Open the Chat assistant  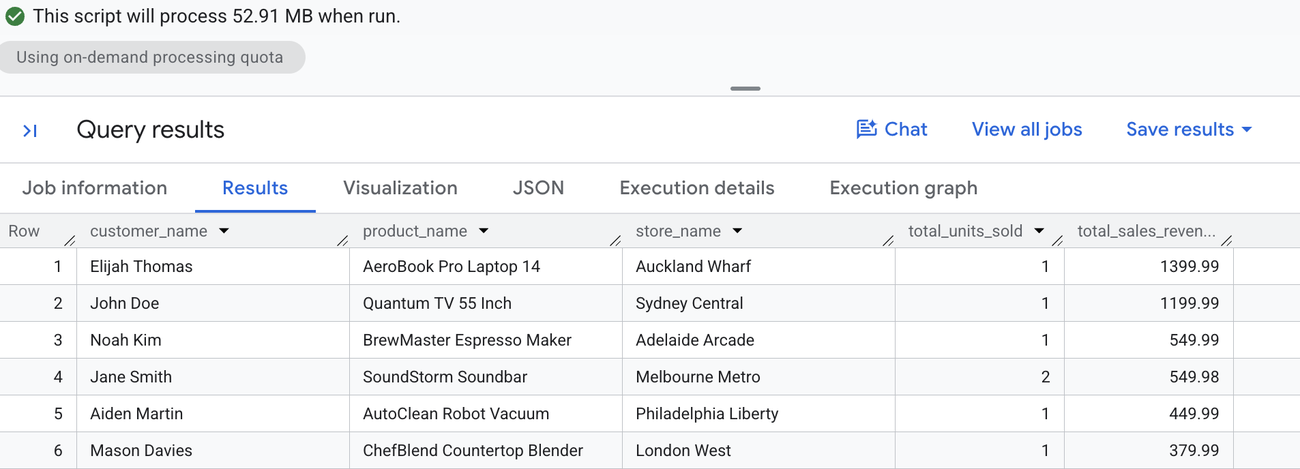coord(892,129)
